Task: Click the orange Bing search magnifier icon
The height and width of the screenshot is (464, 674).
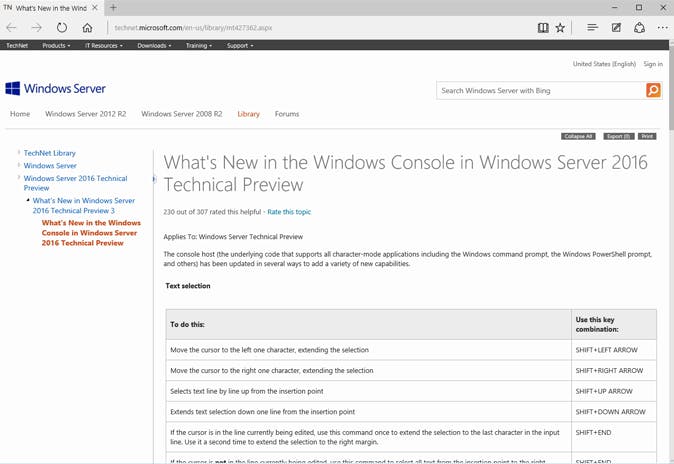Action: [x=653, y=90]
